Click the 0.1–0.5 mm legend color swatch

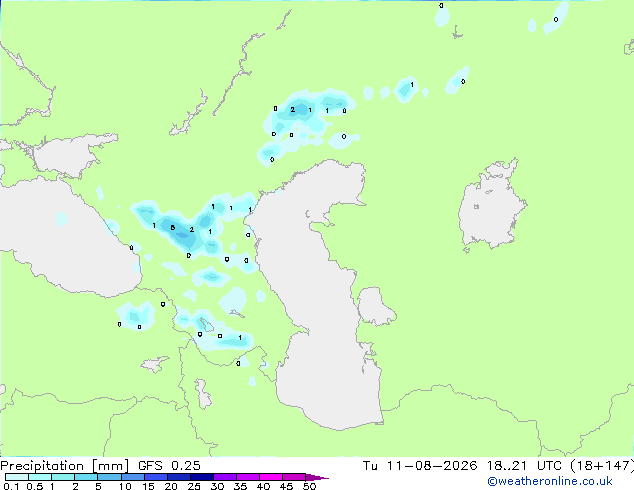tap(17, 477)
